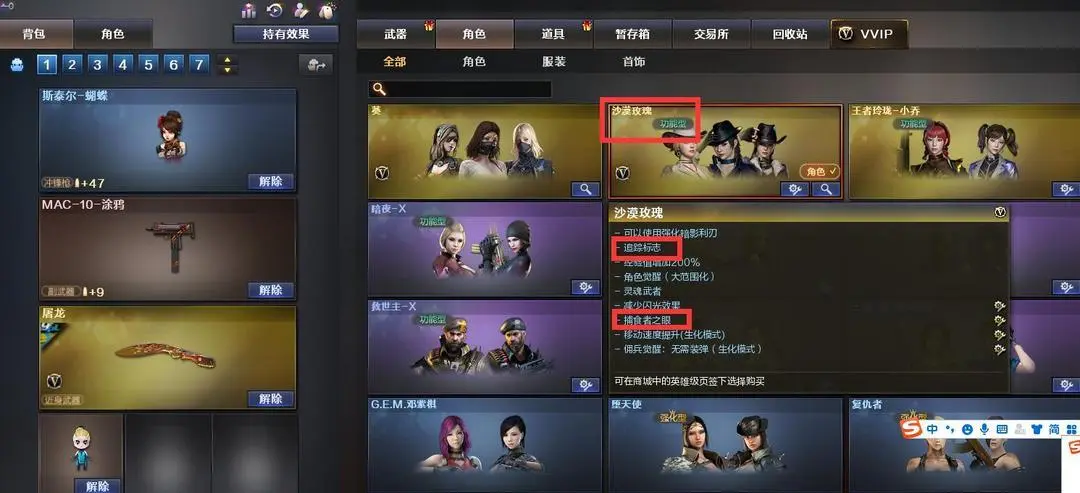Select bag slot number 3

97,65
